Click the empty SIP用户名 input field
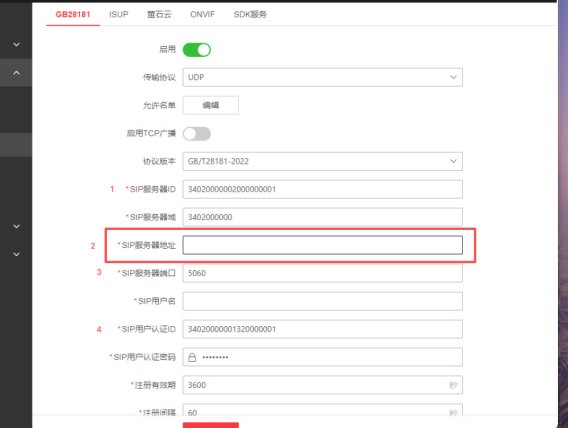The height and width of the screenshot is (428, 568). (322, 301)
